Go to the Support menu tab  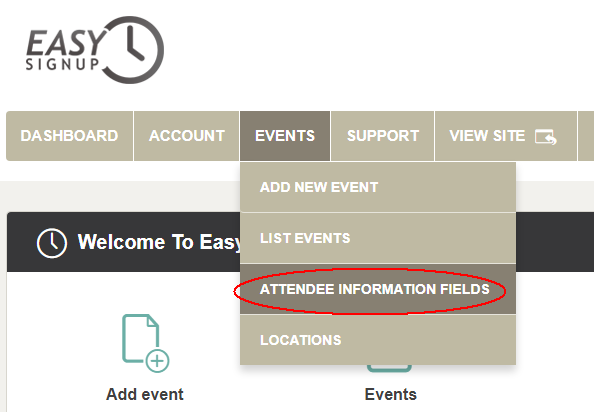pyautogui.click(x=383, y=136)
